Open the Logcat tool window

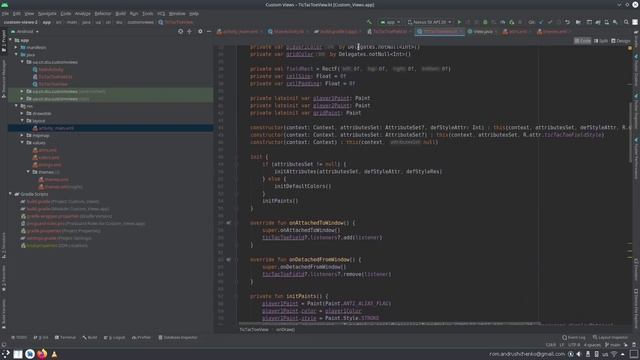click(x=115, y=338)
